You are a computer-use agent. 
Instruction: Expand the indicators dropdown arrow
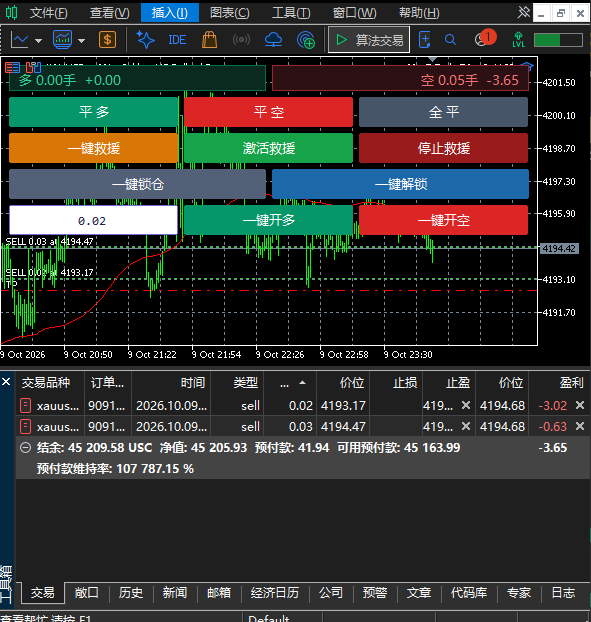coord(81,40)
